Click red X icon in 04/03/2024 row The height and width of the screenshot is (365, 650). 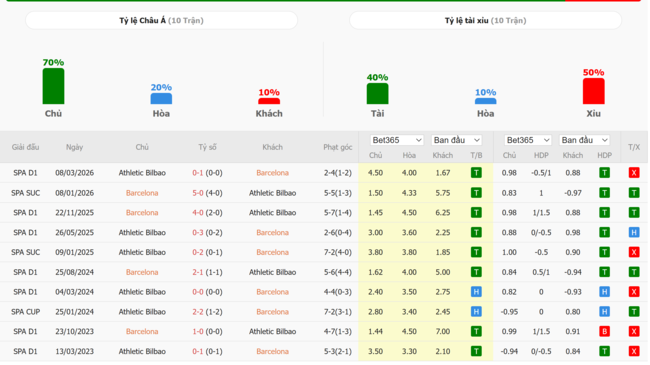634,292
